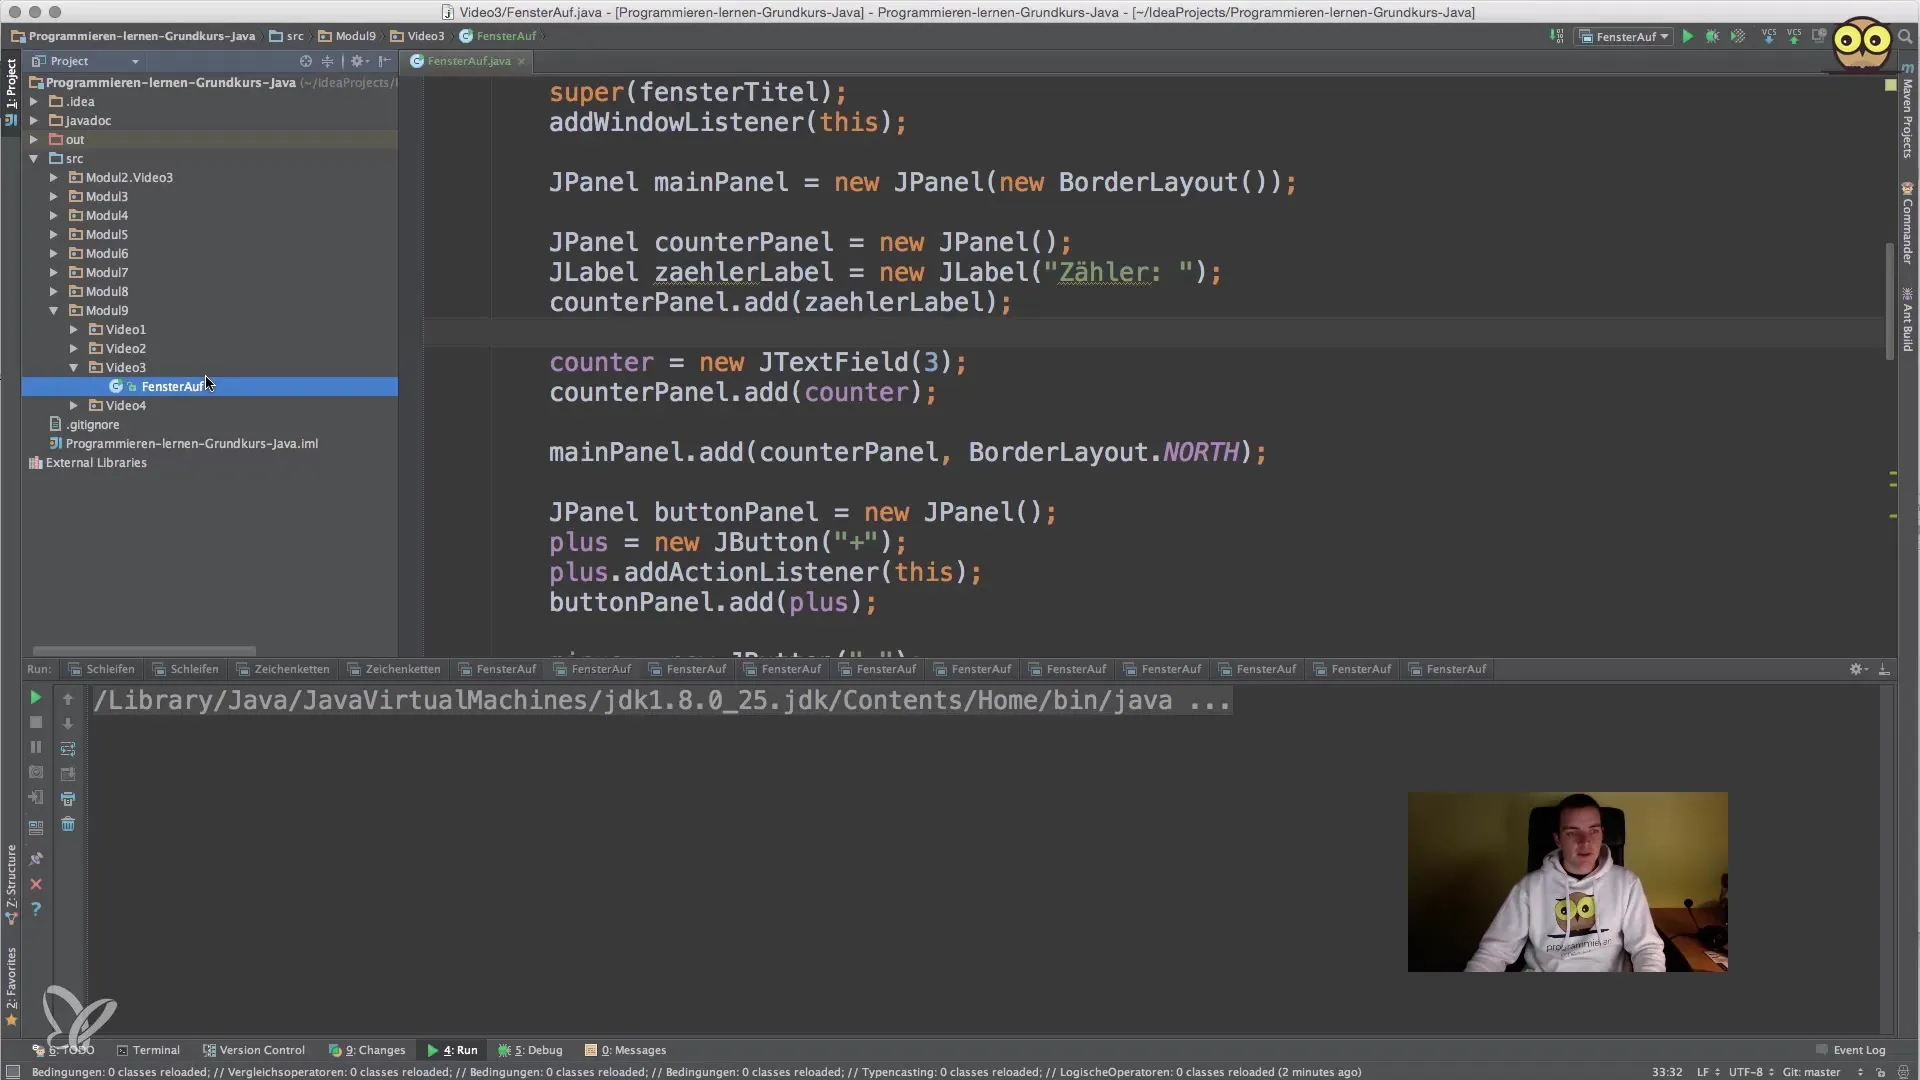Viewport: 1920px width, 1080px height.
Task: Pause output in the Run panel
Action: pos(35,747)
